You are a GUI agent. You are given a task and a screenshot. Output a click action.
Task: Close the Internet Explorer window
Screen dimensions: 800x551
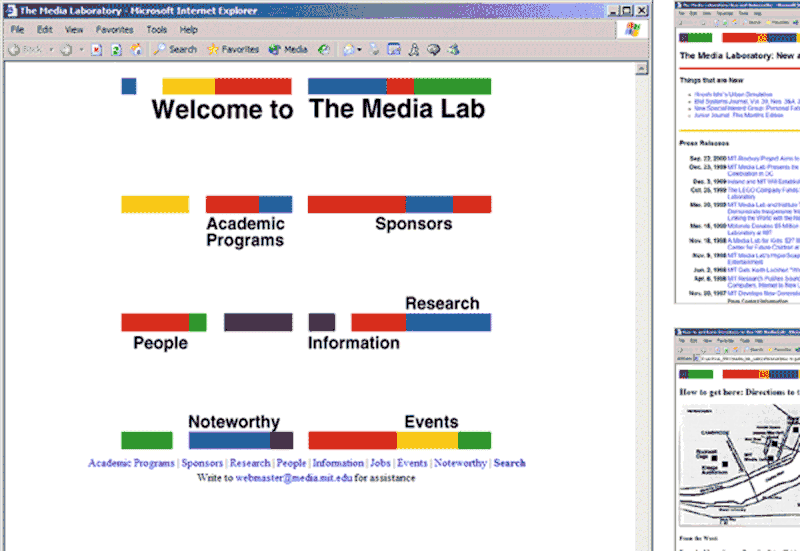click(642, 11)
